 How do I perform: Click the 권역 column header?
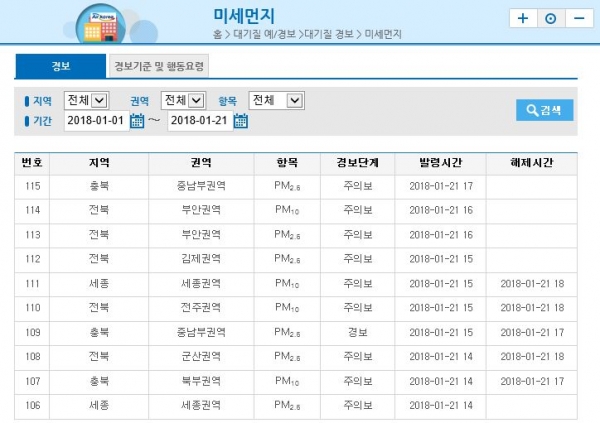[201, 163]
